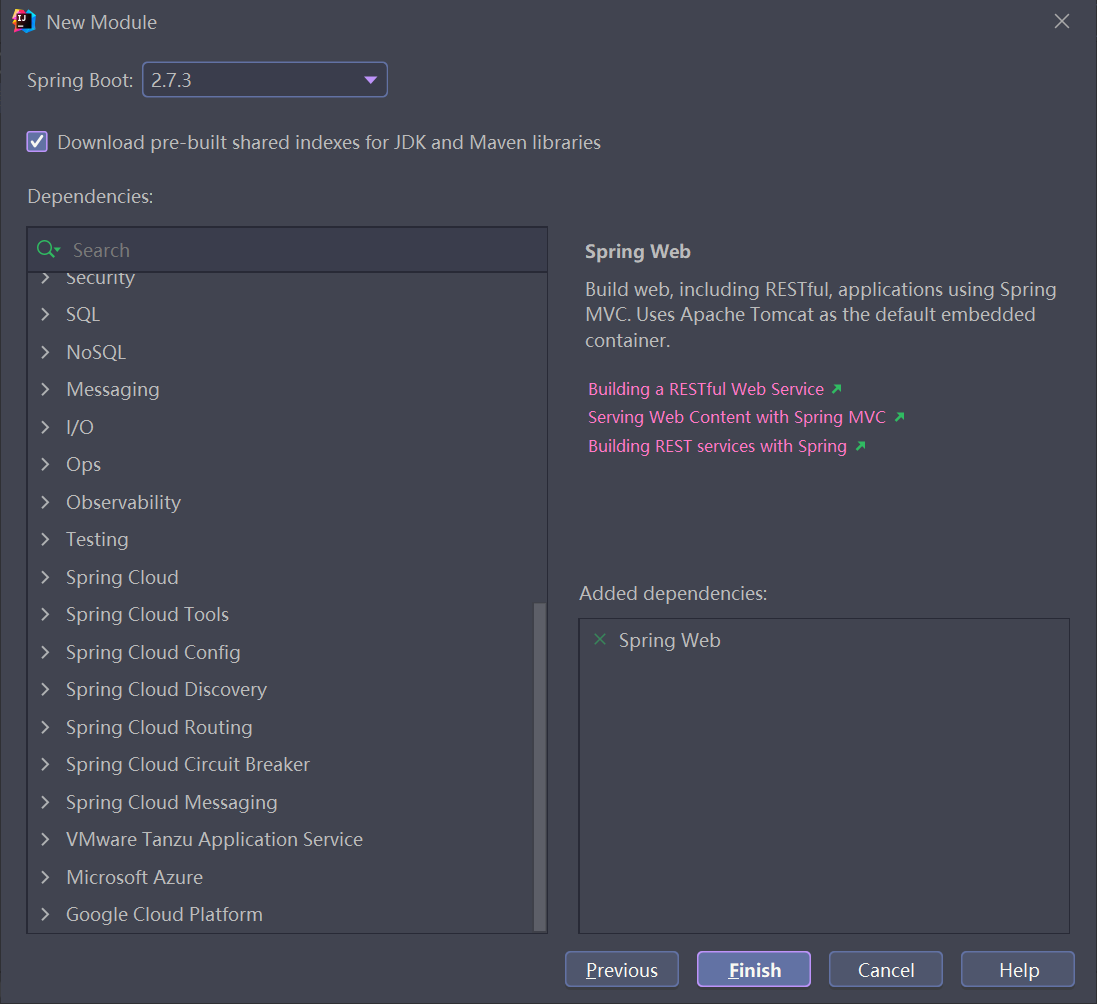The height and width of the screenshot is (1004, 1097).
Task: Close the New Module dialog
Action: tap(1061, 22)
